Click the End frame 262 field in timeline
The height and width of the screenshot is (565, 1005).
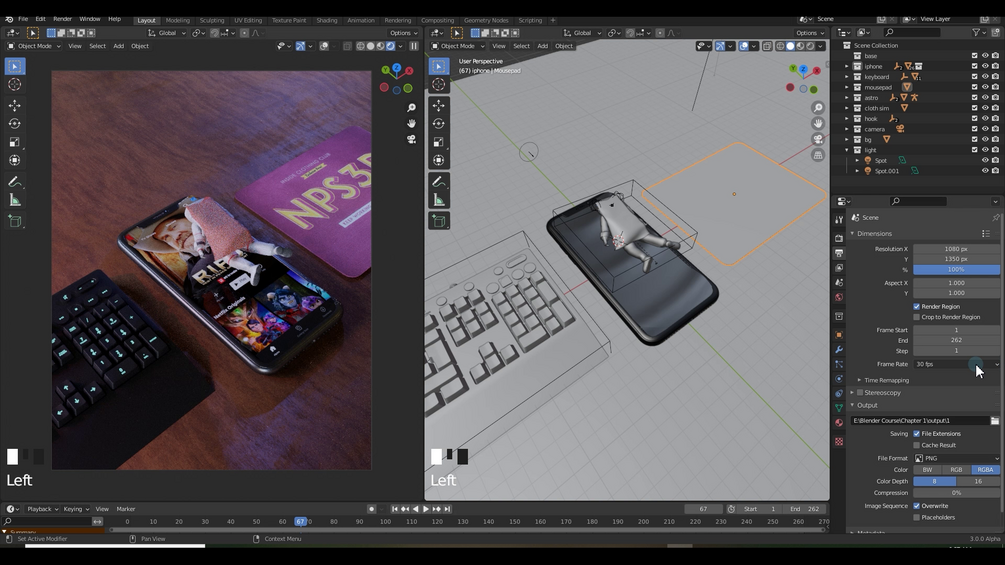pyautogui.click(x=805, y=509)
